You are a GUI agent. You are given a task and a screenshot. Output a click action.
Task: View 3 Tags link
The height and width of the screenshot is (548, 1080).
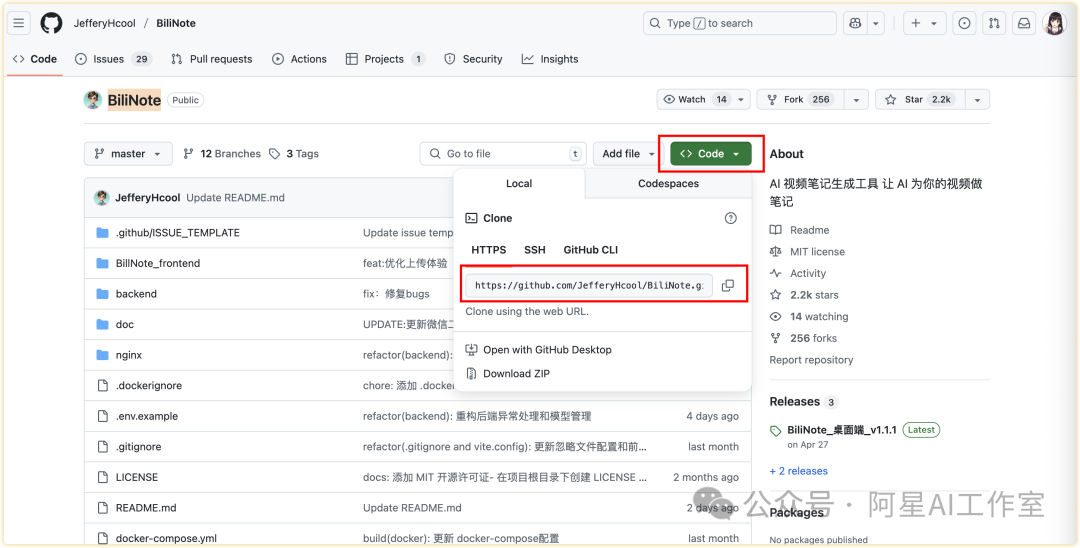pos(294,154)
